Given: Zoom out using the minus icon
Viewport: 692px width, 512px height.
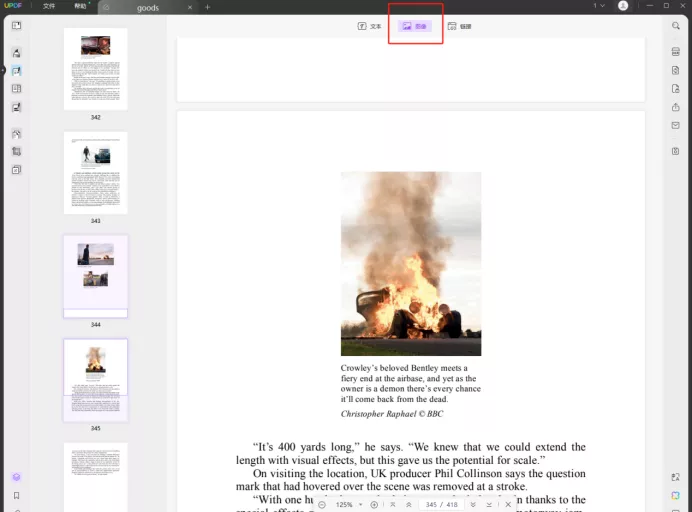Looking at the screenshot, I should (x=322, y=505).
